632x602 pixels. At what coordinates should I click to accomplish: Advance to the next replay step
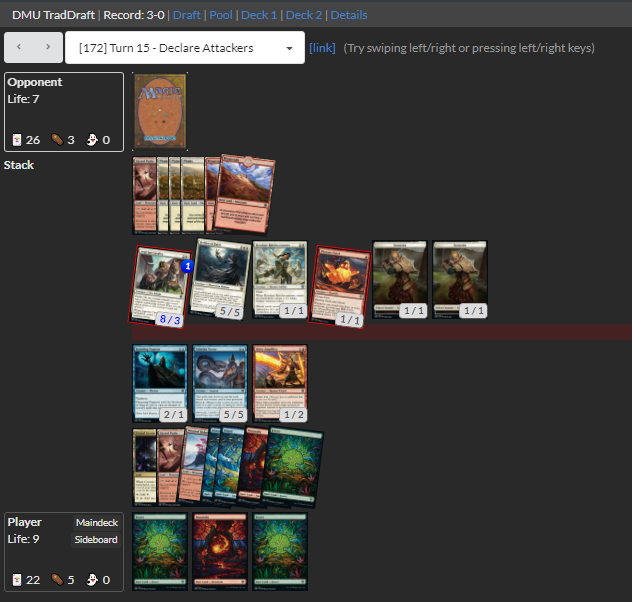tap(48, 47)
